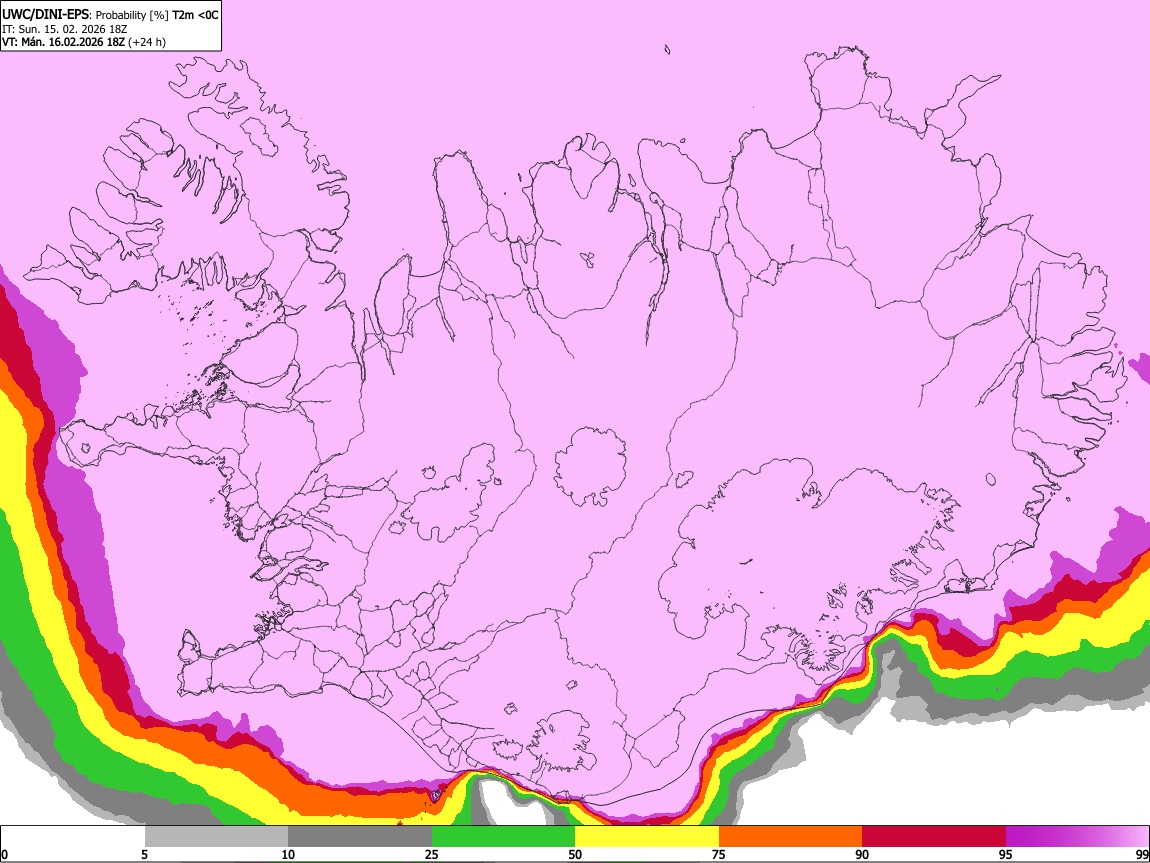The width and height of the screenshot is (1150, 863).
Task: Click the red 90-95 legend swatch
Action: coord(934,835)
